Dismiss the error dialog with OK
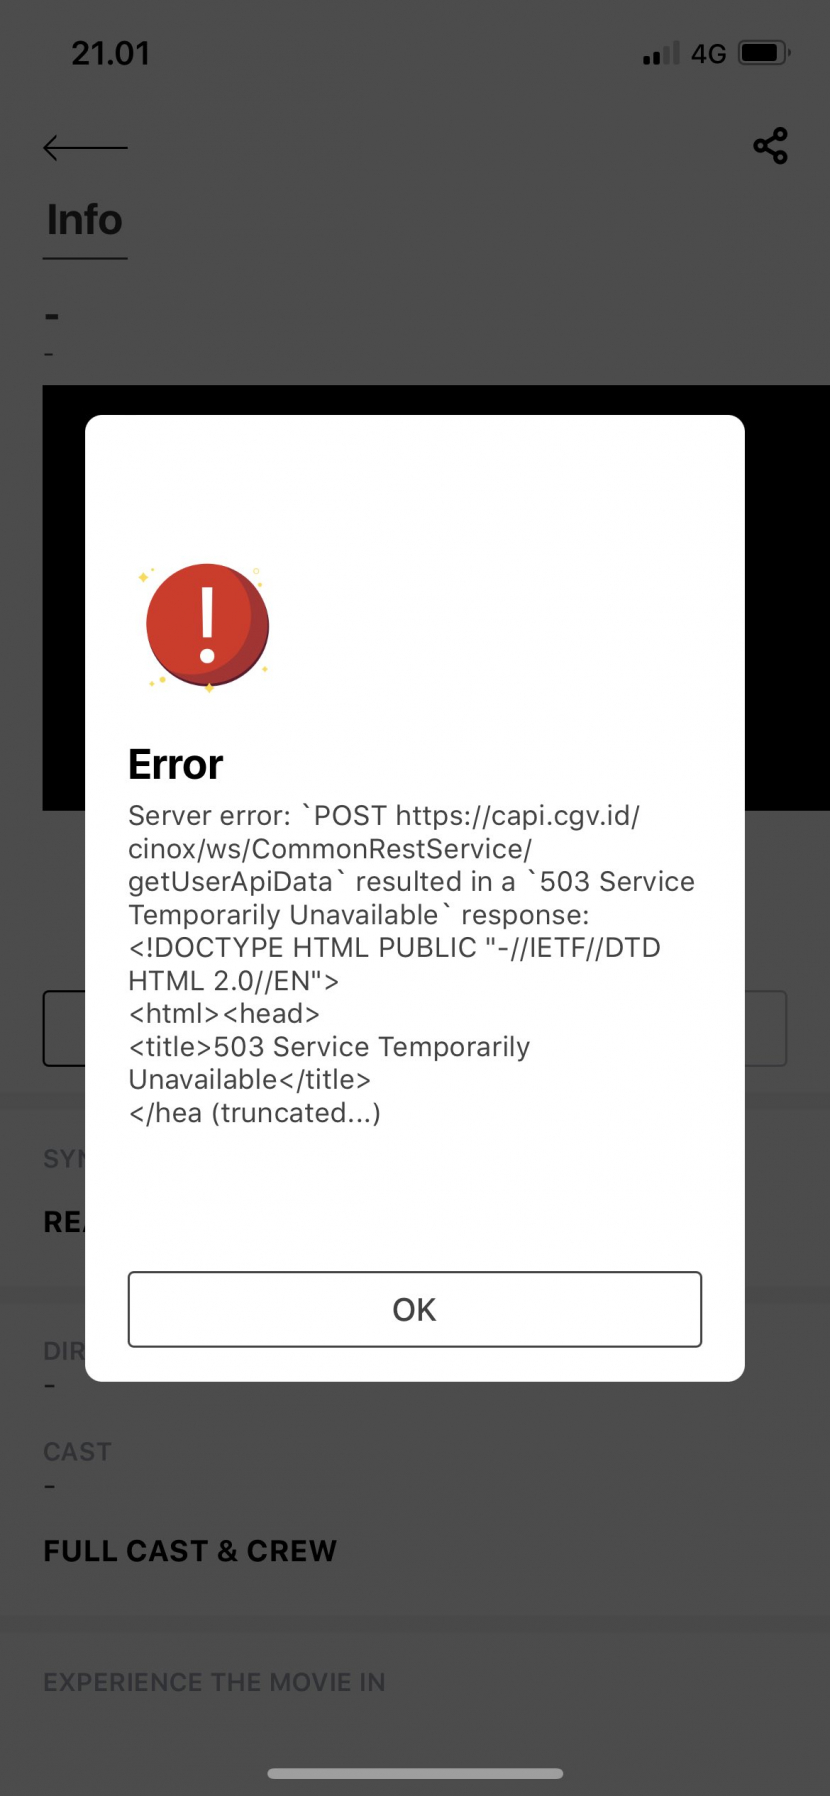 point(415,1309)
